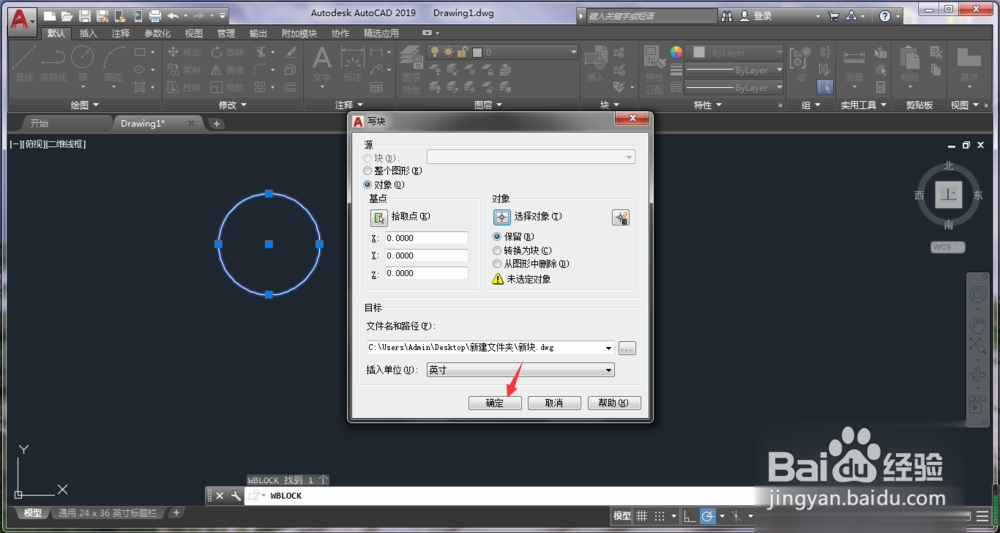Switch to the View (视图) ribbon tab
This screenshot has height=533, width=1000.
[x=194, y=33]
